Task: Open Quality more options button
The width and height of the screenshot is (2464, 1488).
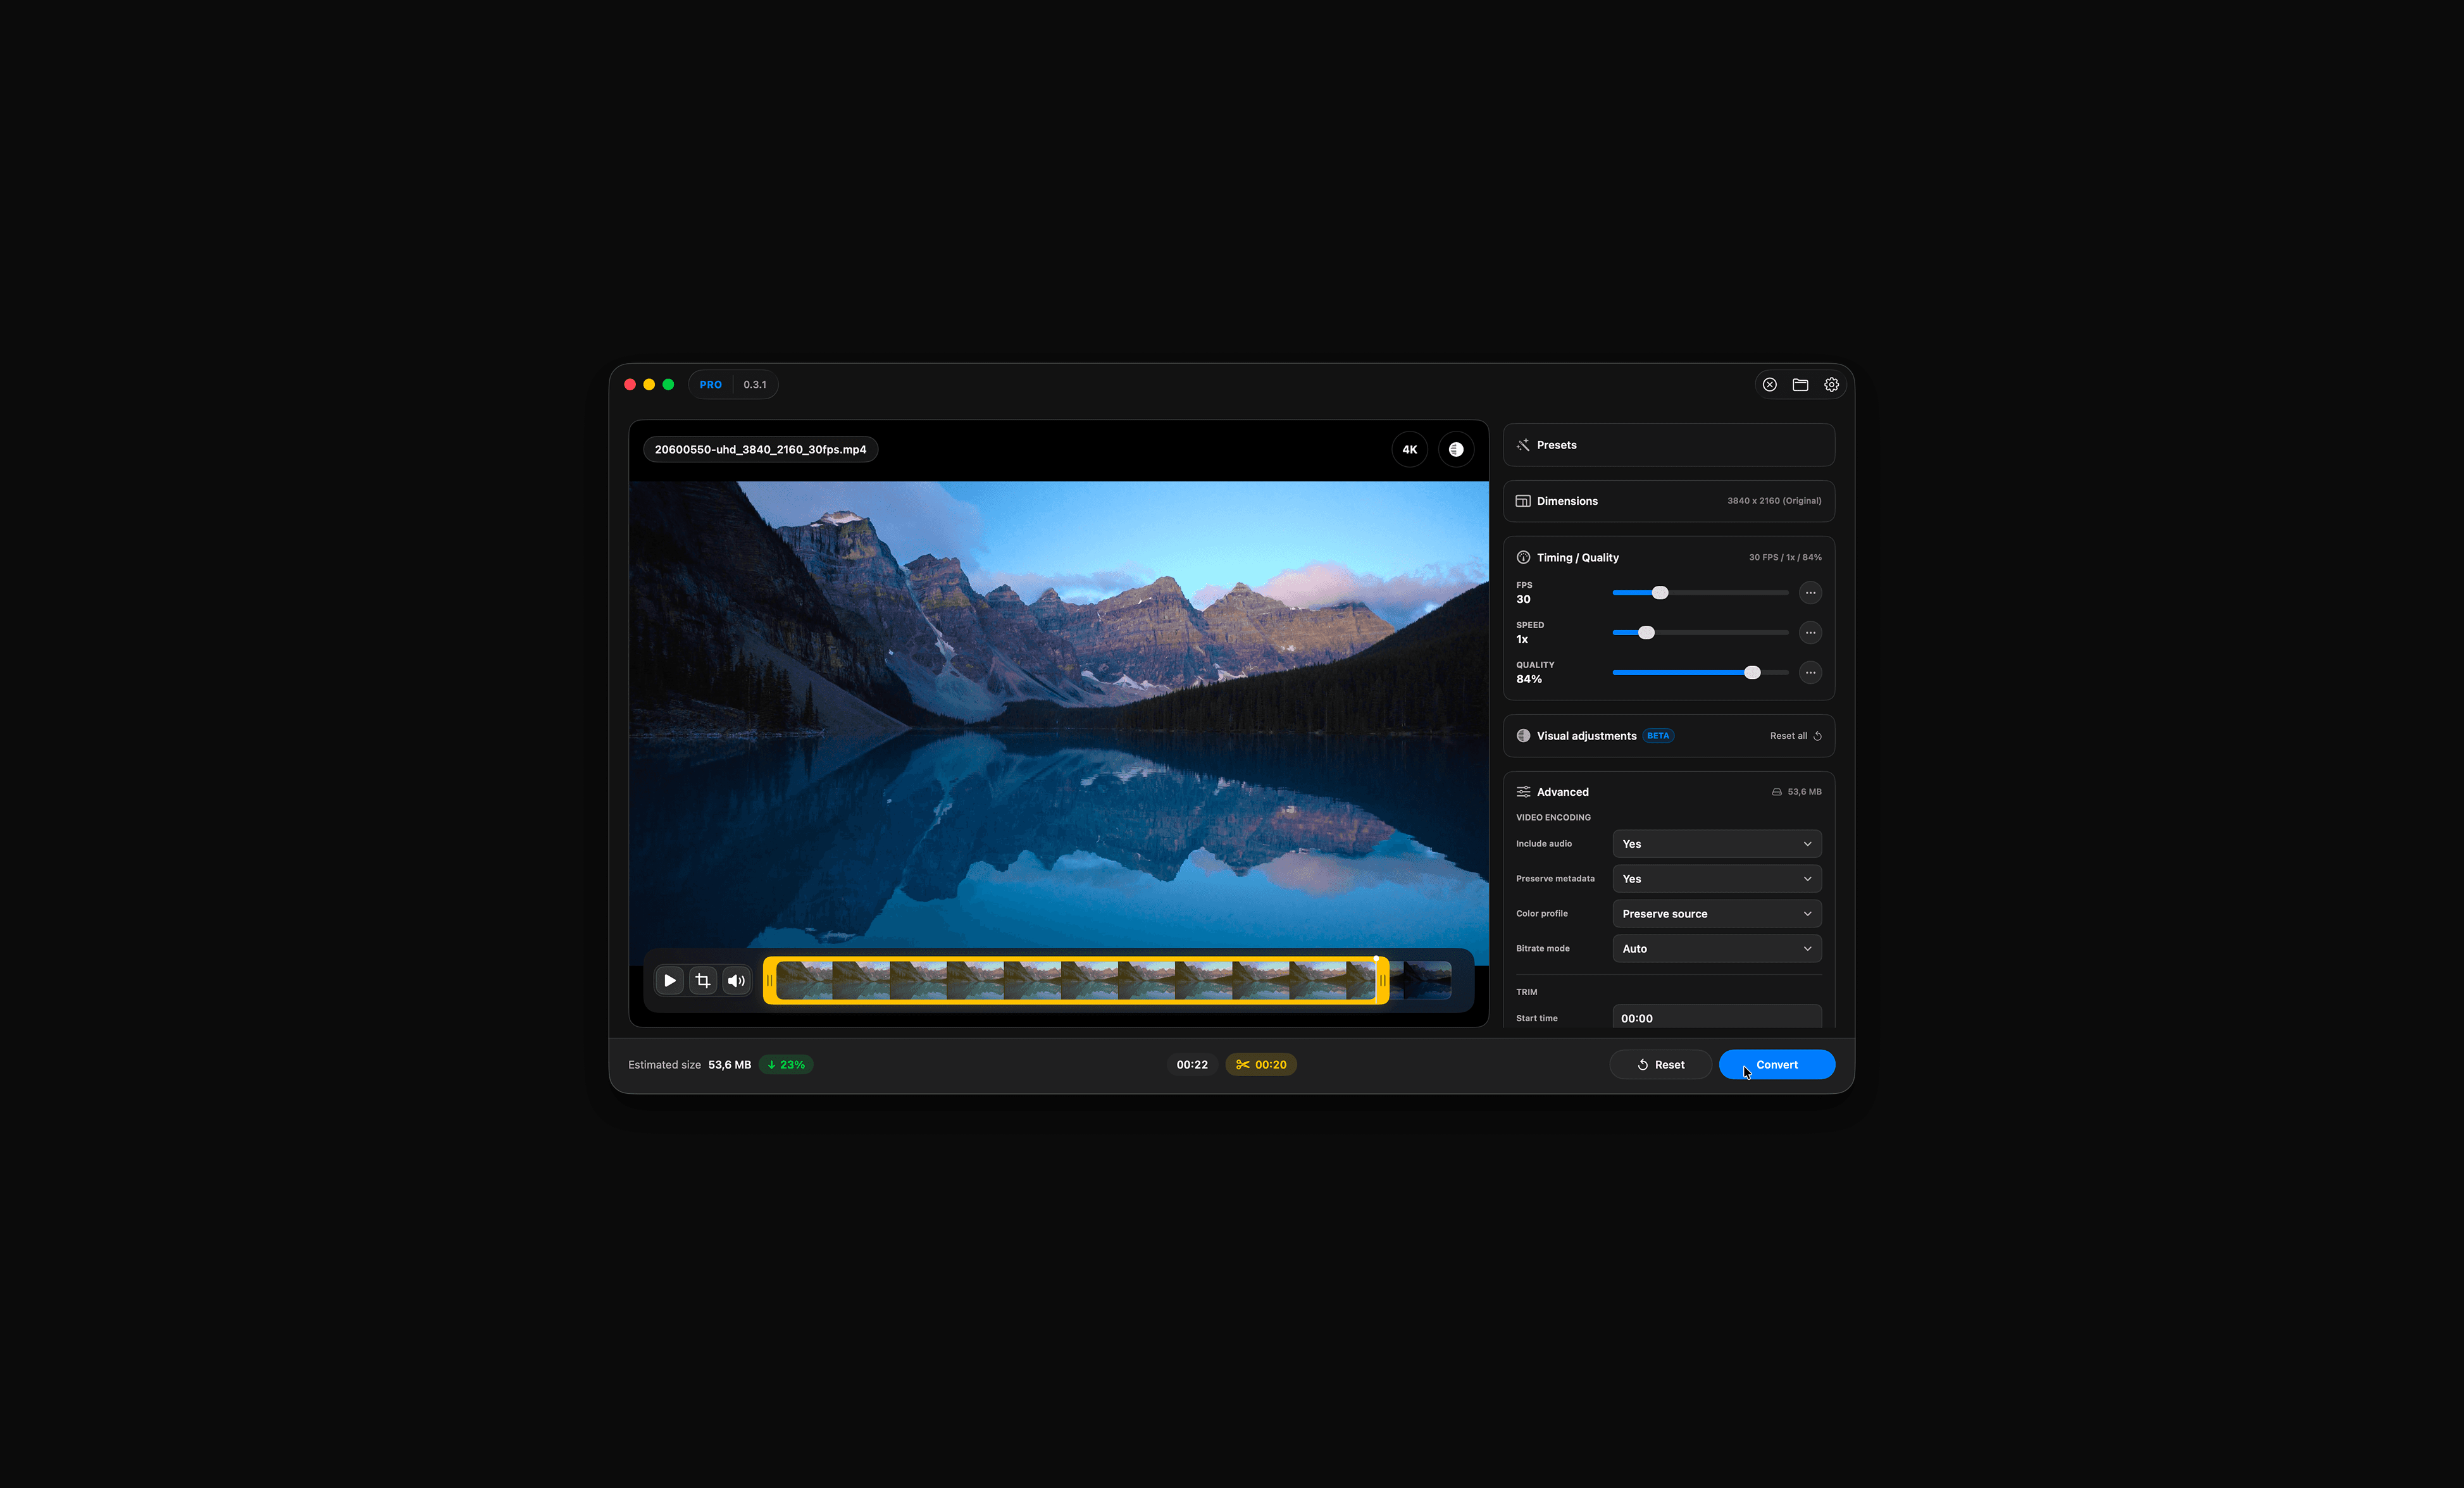Action: [1810, 673]
